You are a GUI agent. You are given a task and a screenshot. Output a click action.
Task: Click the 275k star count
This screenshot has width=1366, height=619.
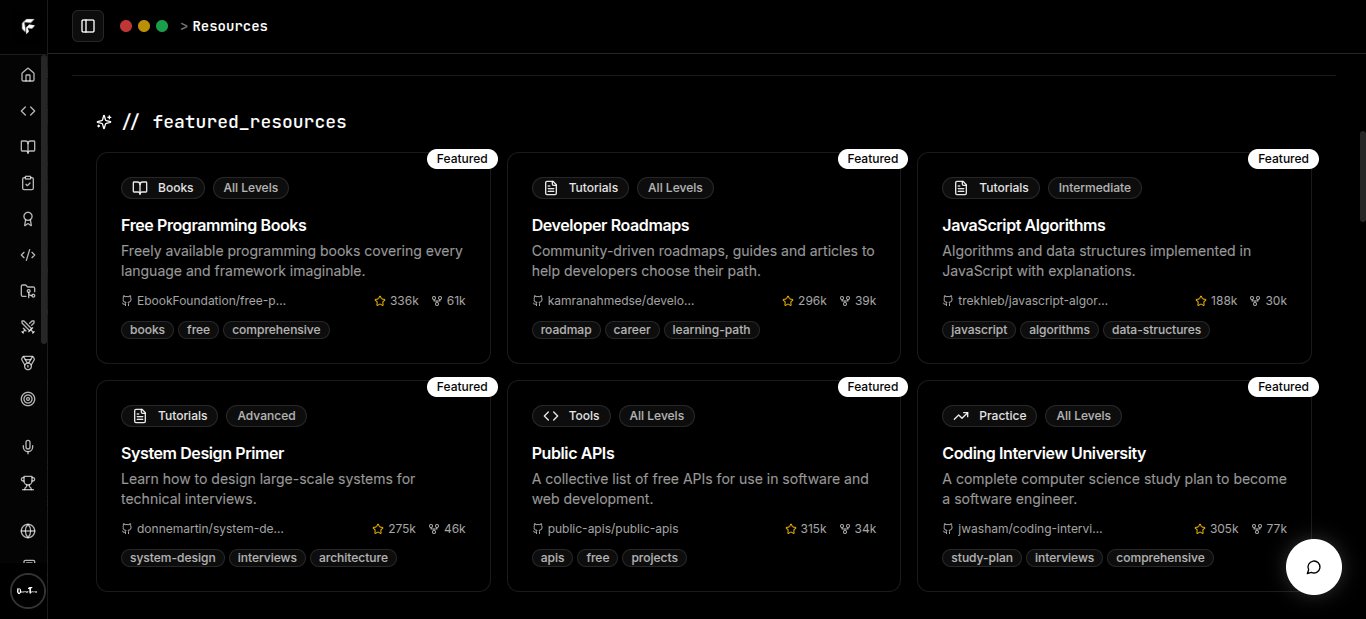coord(402,529)
